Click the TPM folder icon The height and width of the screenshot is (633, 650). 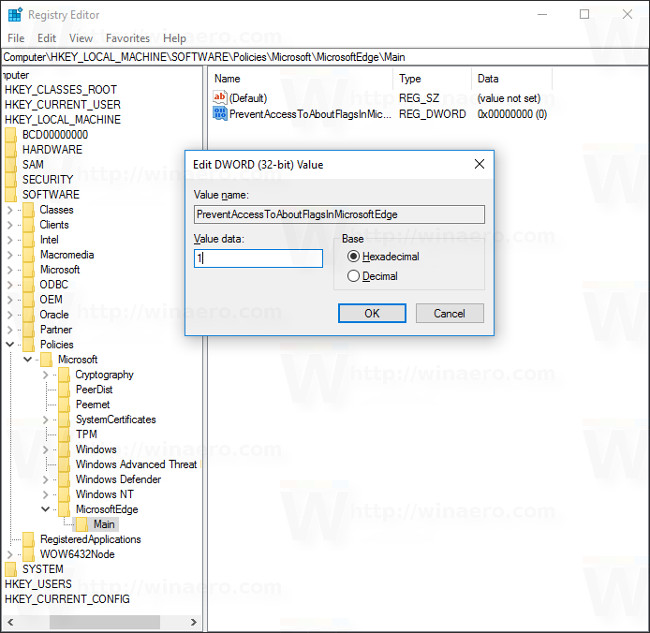click(x=64, y=434)
